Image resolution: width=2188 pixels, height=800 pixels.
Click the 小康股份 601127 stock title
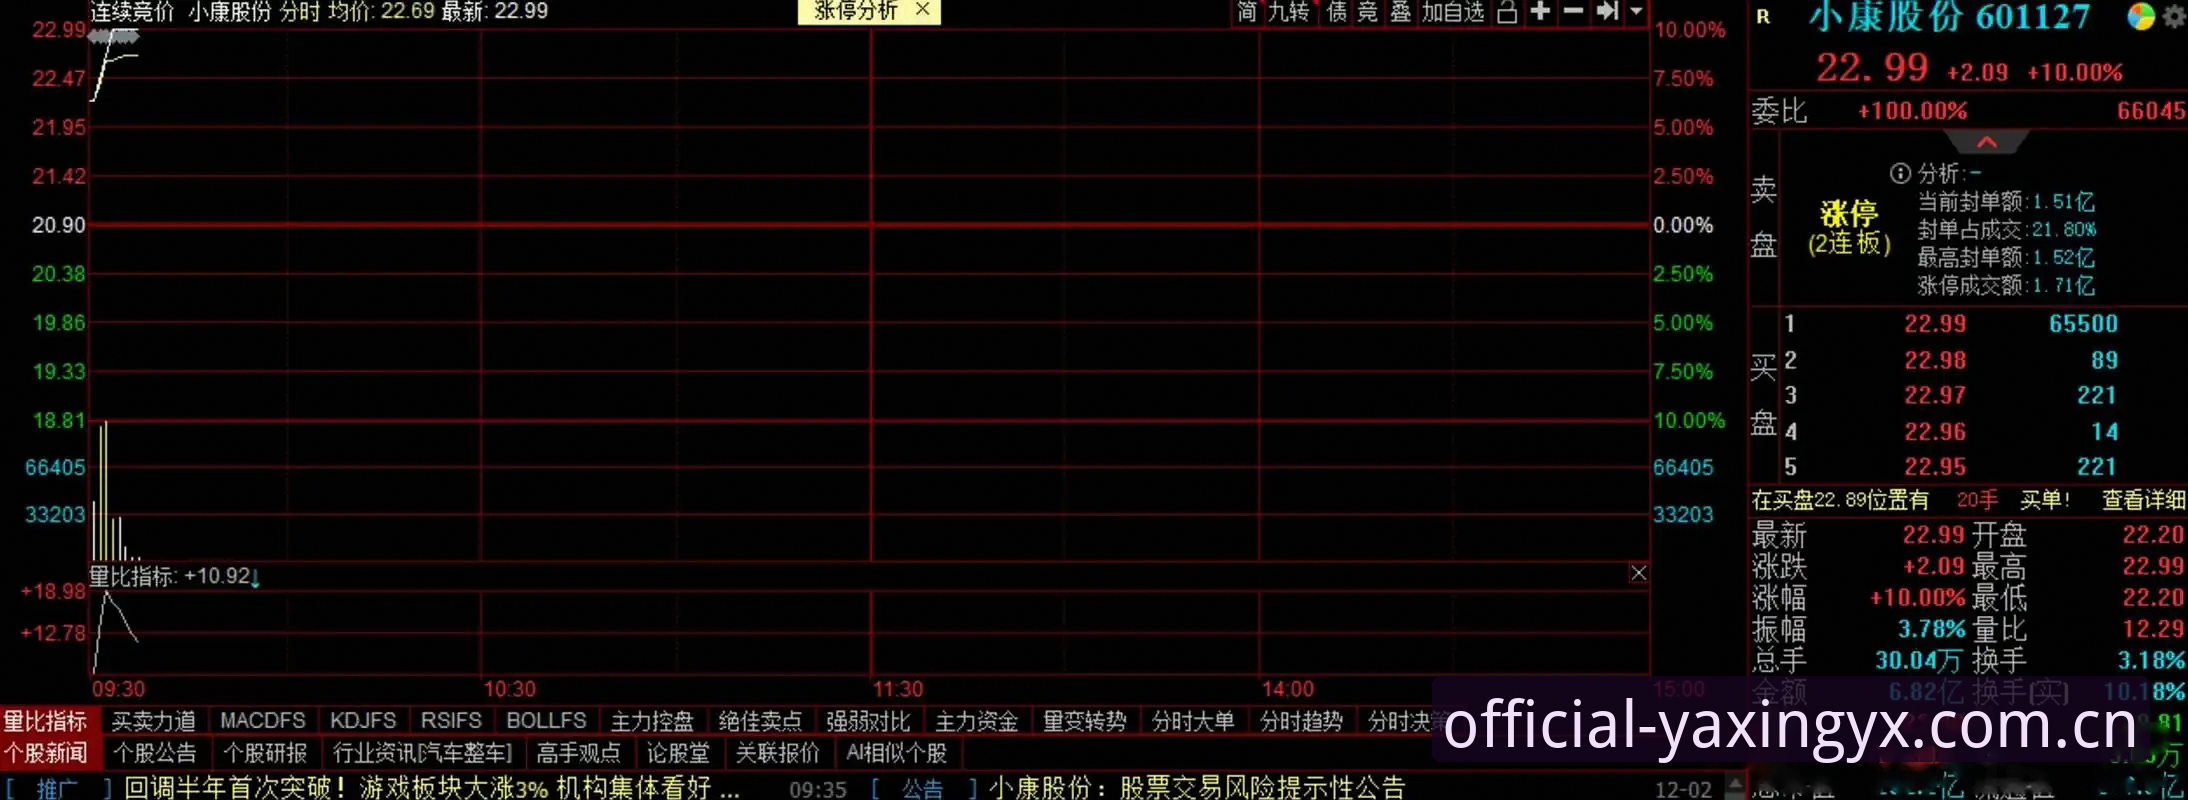[1949, 17]
